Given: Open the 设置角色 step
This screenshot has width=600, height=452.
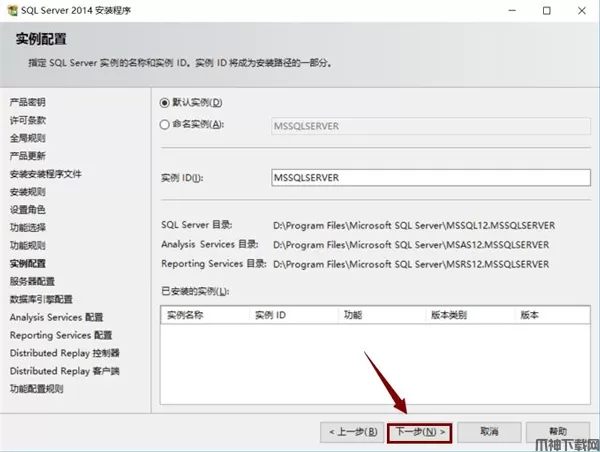Looking at the screenshot, I should (28, 210).
